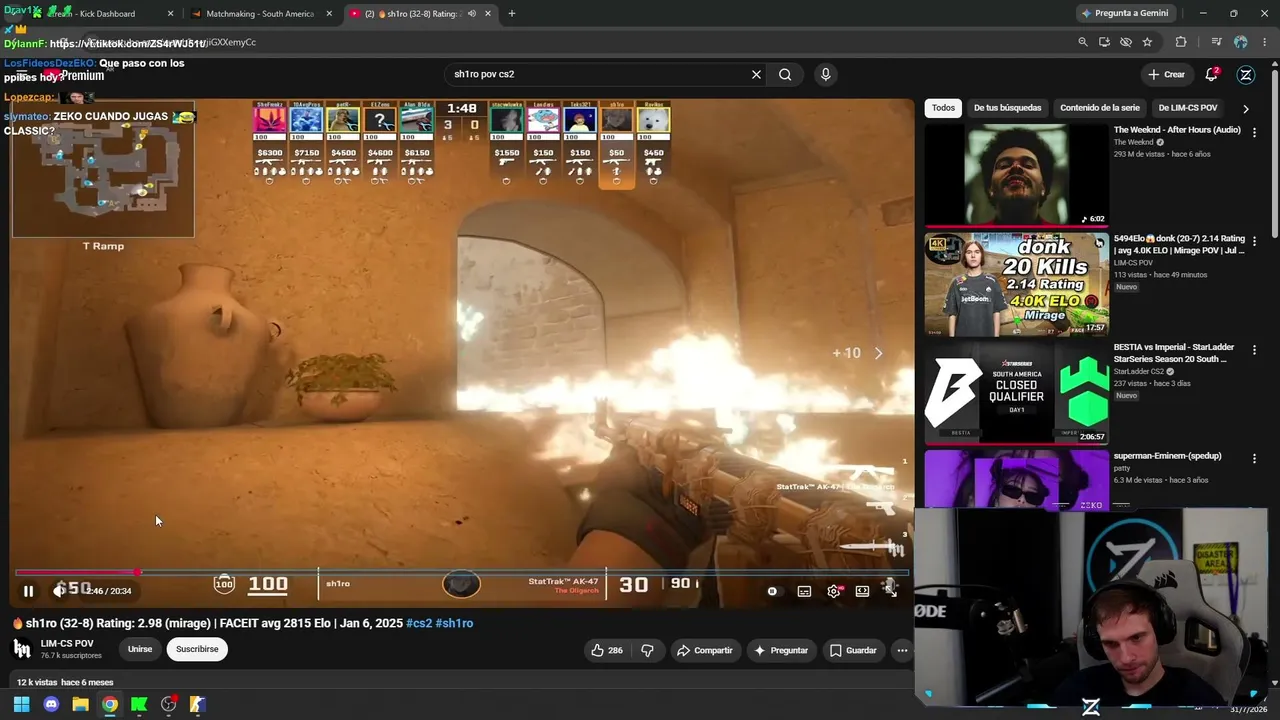Pause the YouTube video

tap(28, 591)
